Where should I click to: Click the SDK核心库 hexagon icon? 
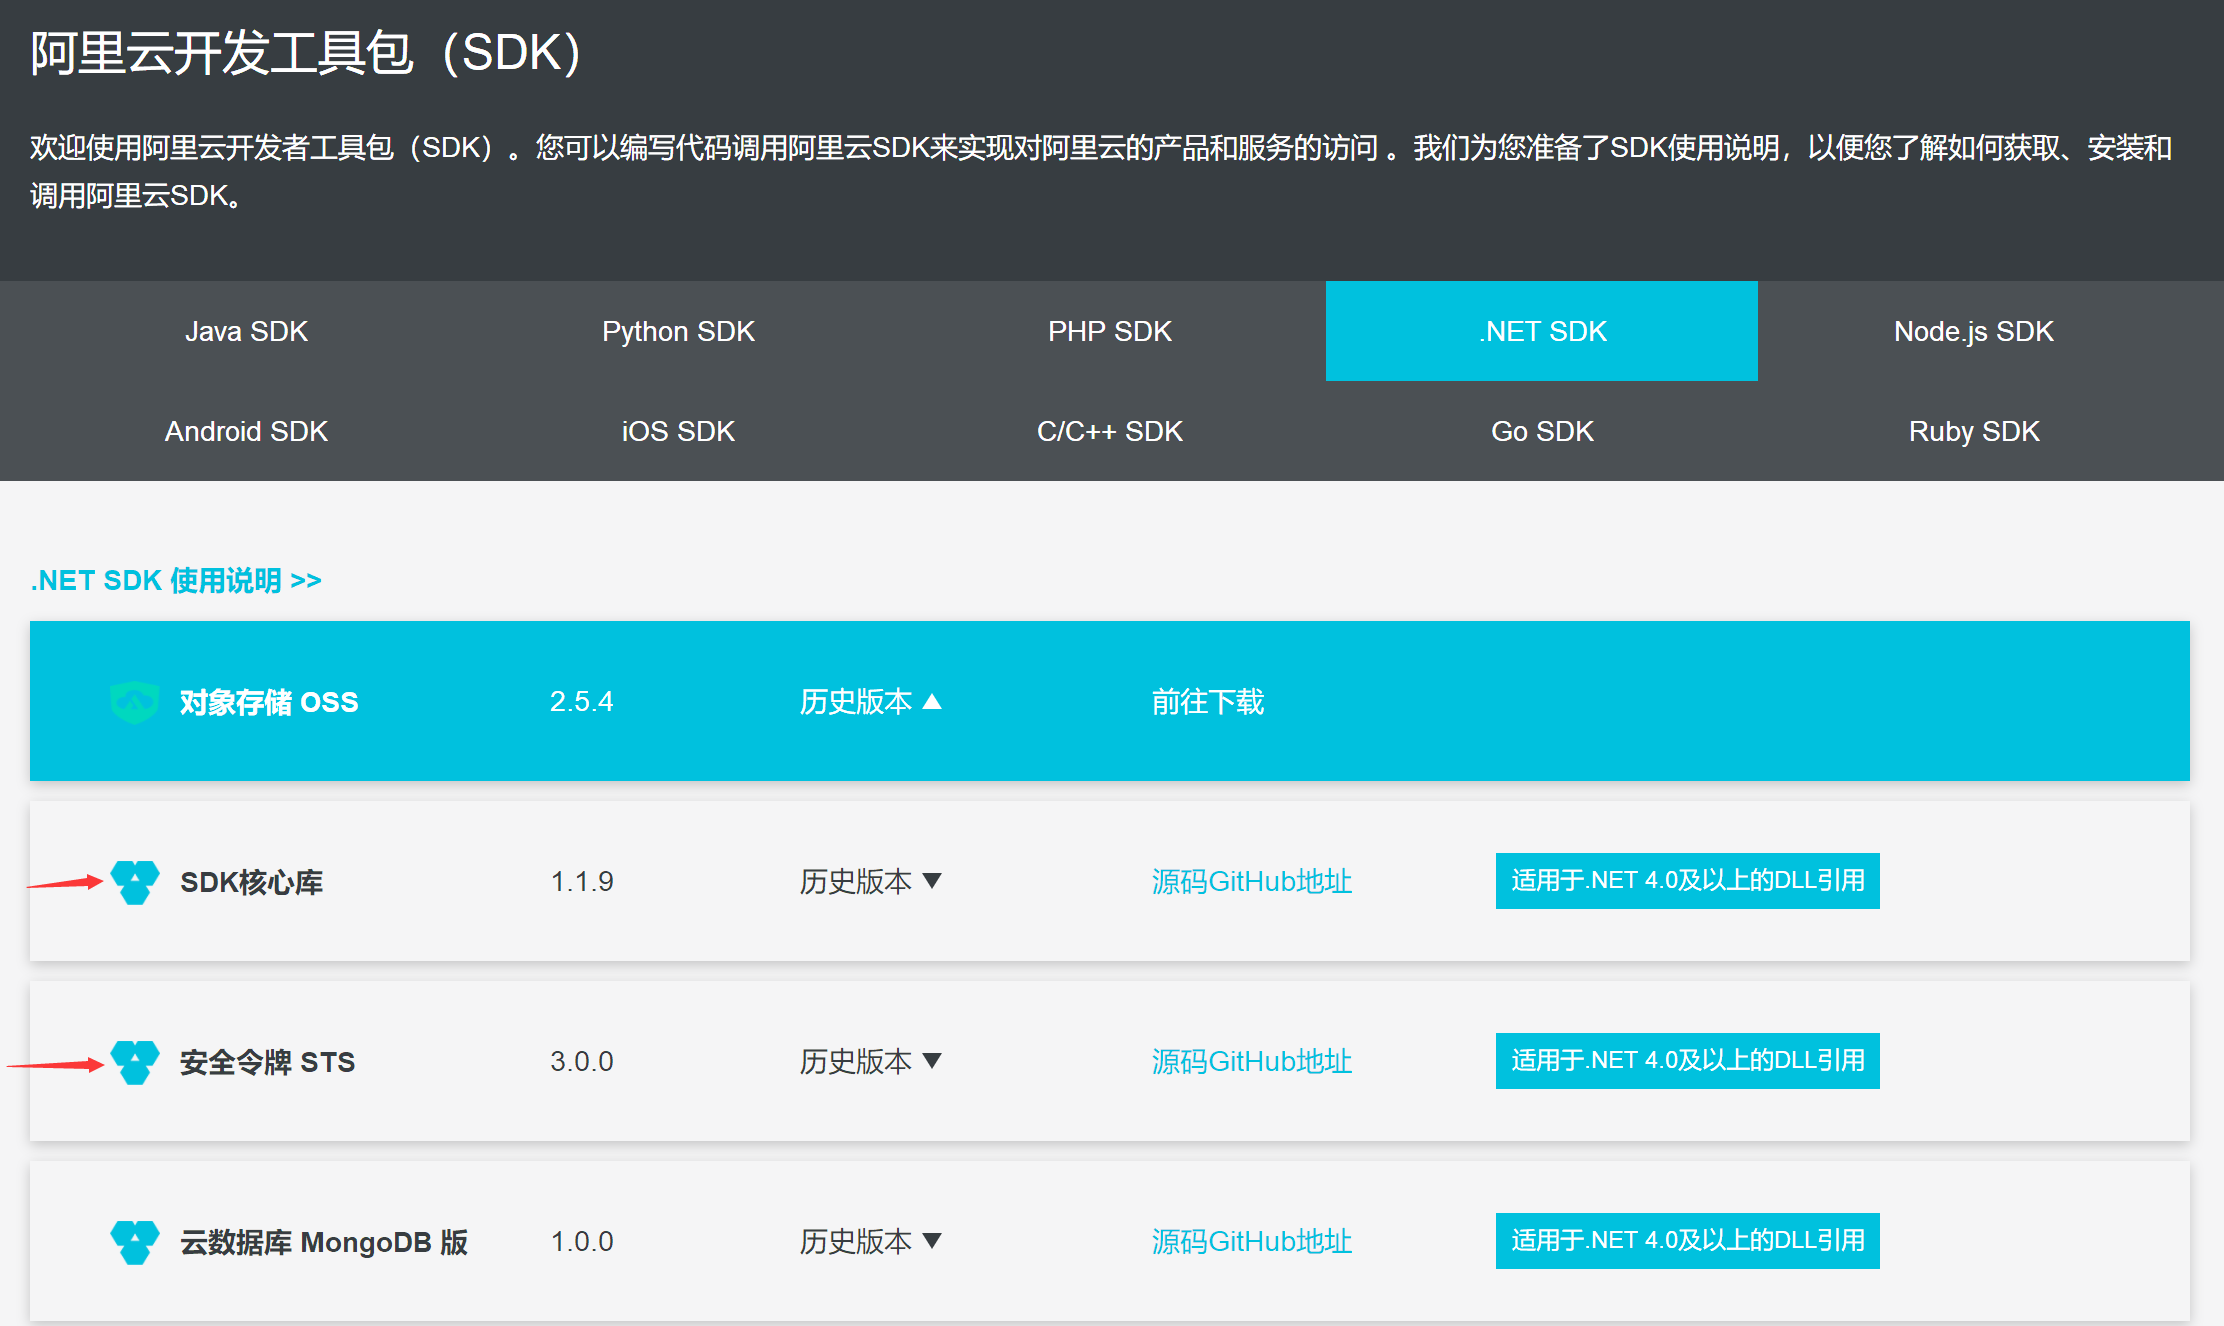[x=135, y=882]
